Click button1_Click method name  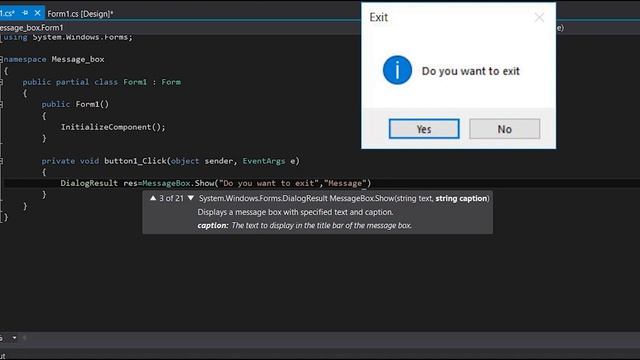pyautogui.click(x=135, y=161)
